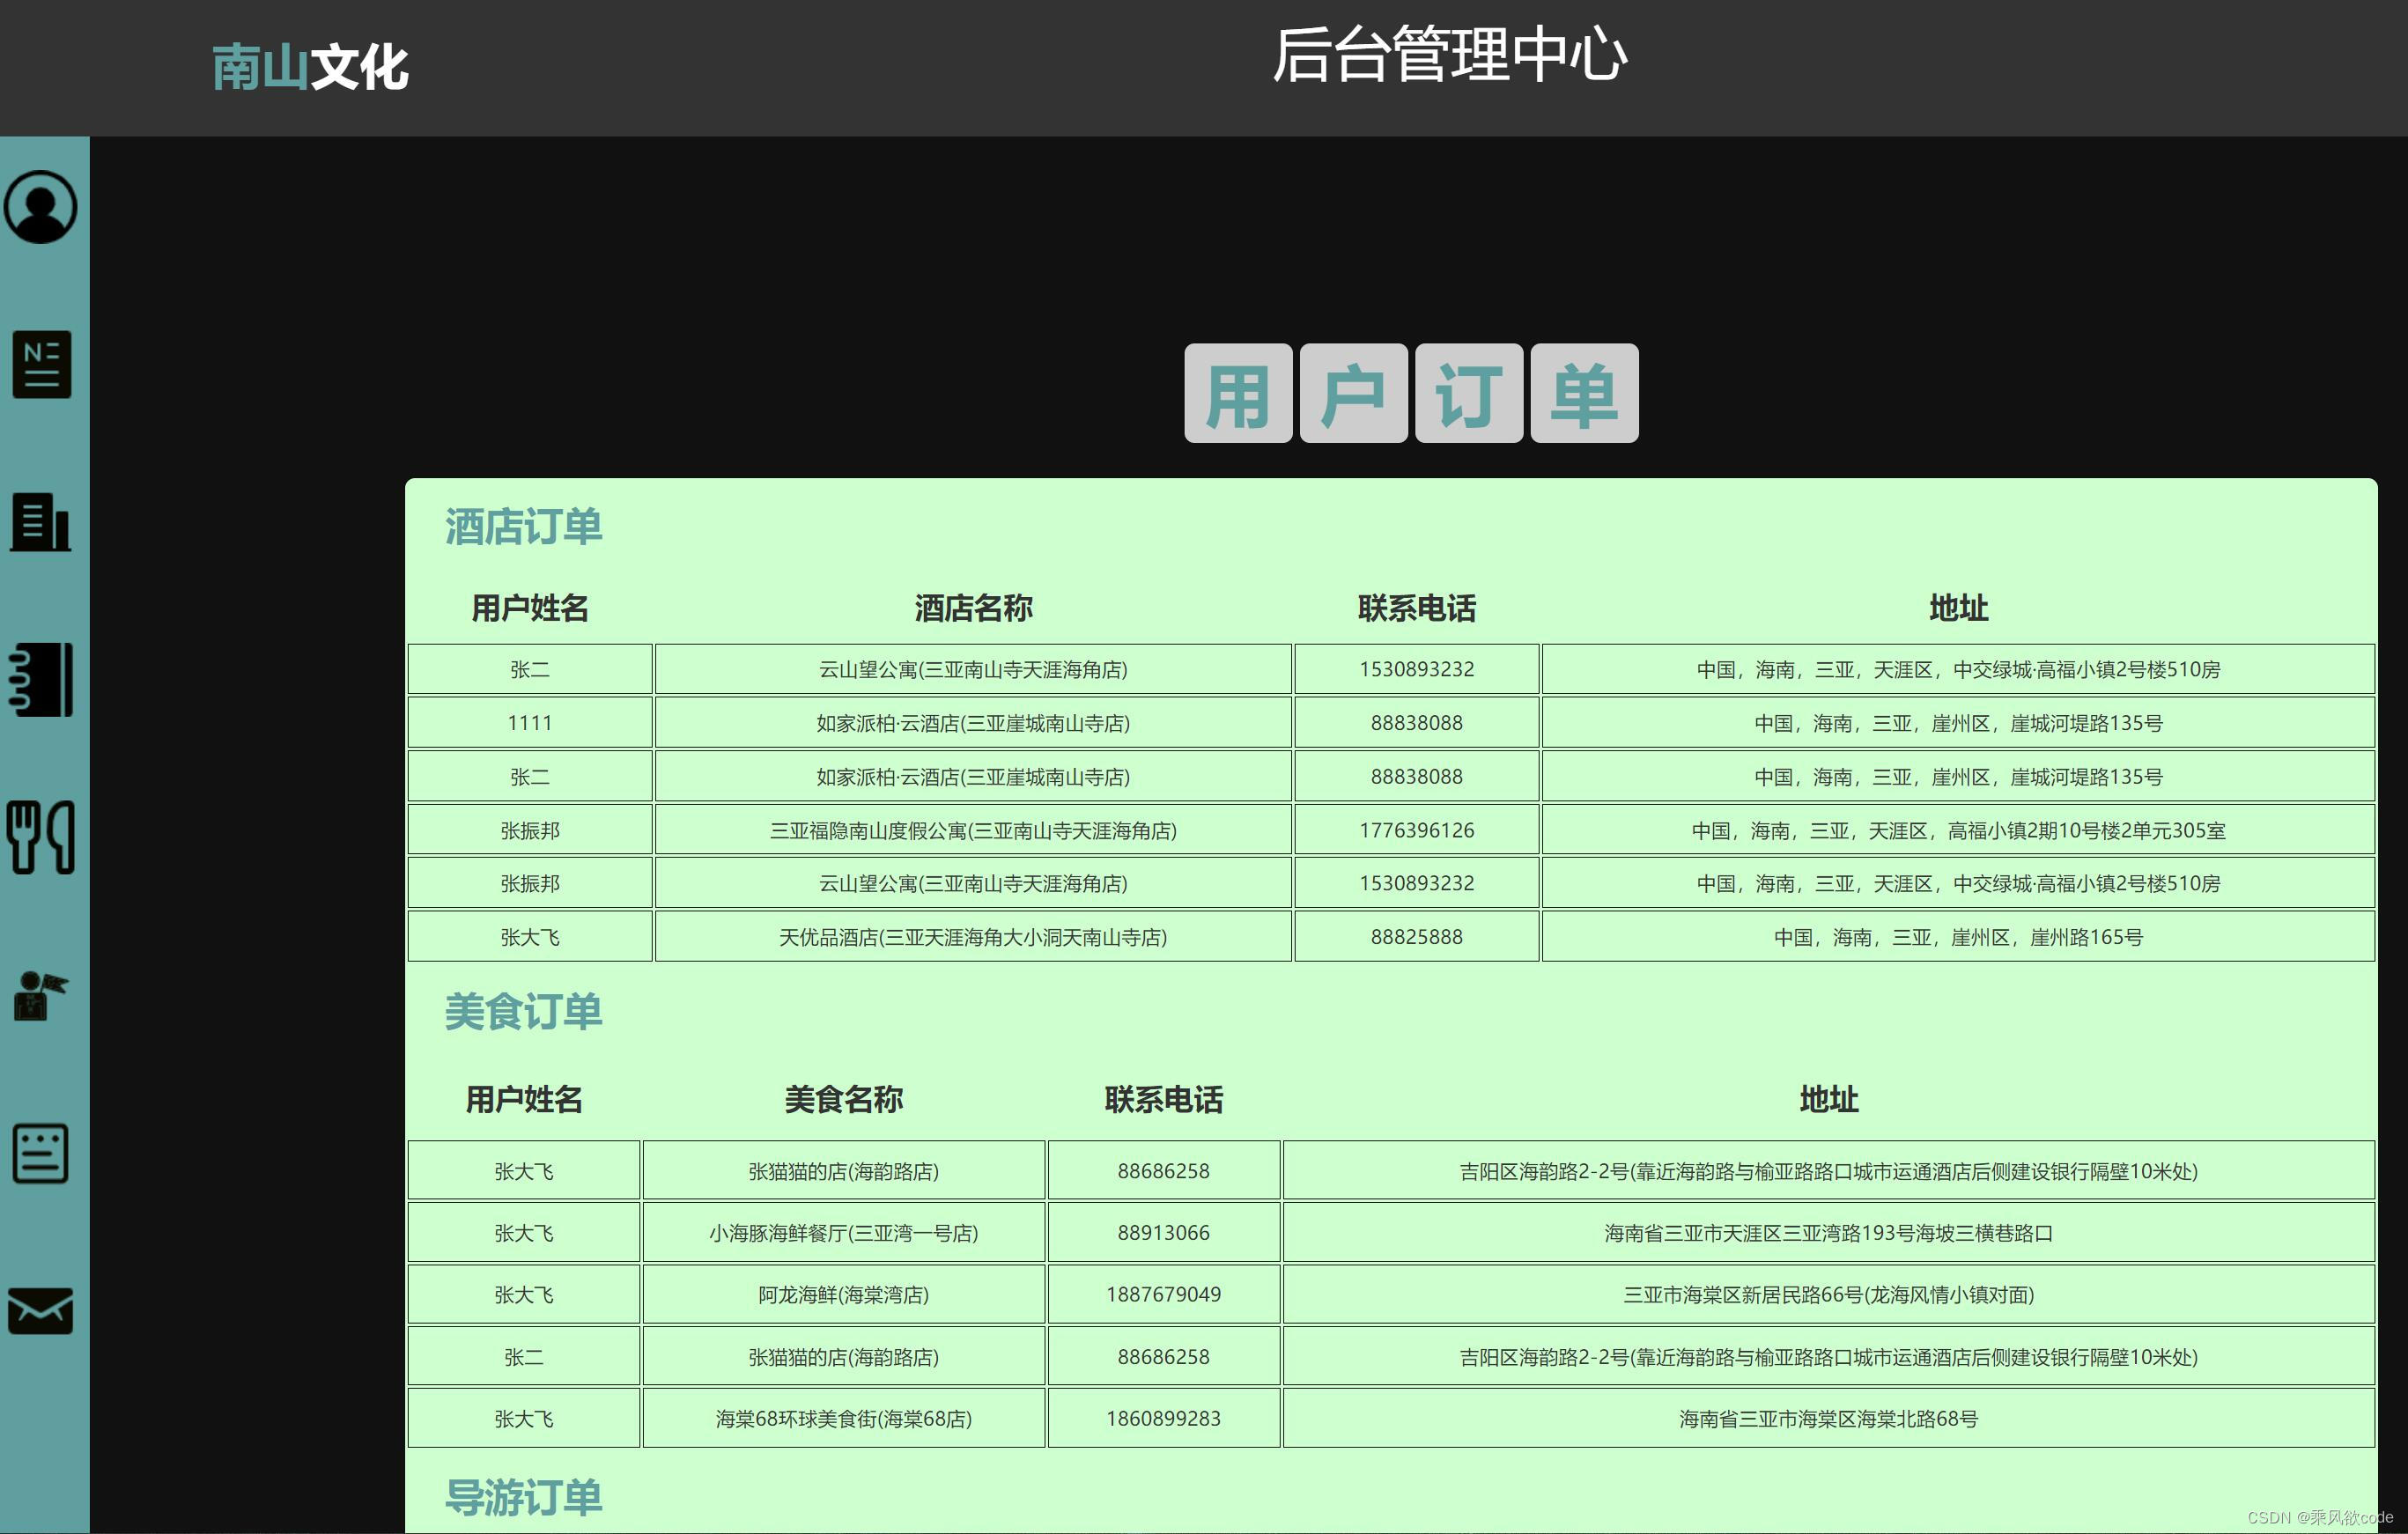Image resolution: width=2408 pixels, height=1534 pixels.
Task: Open the form list sidebar icon
Action: point(41,1153)
